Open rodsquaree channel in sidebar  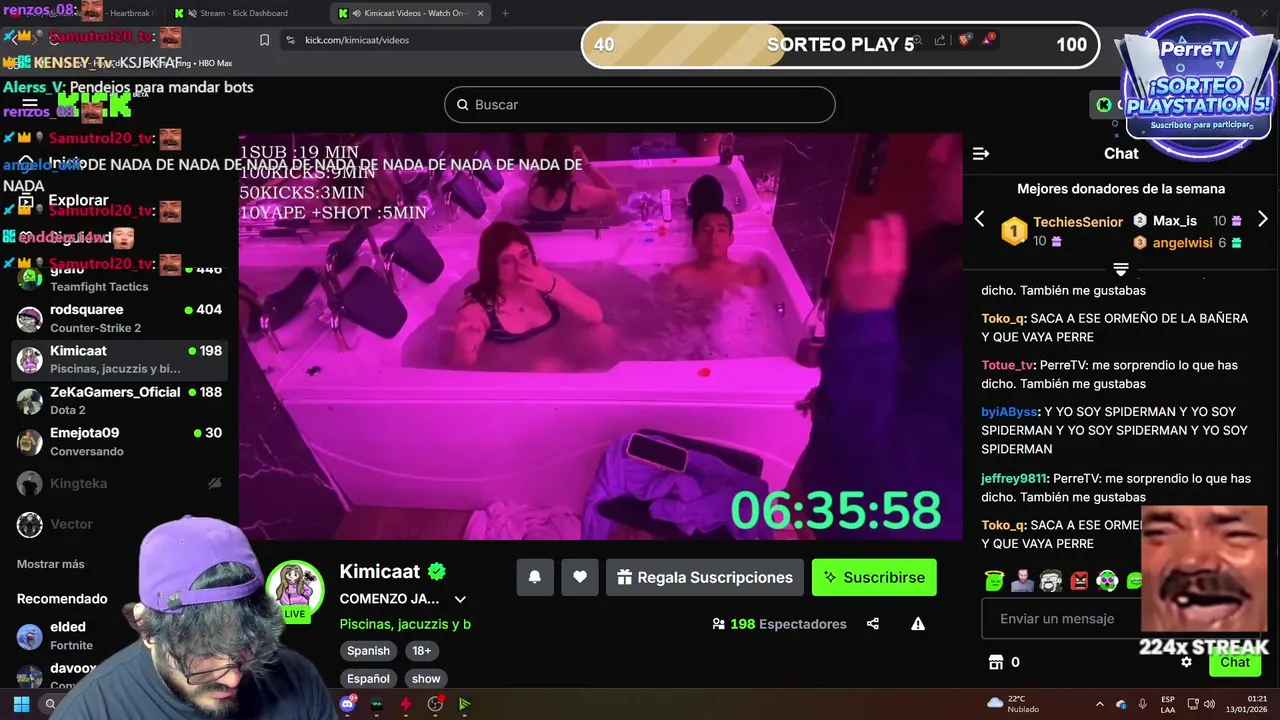click(x=120, y=318)
